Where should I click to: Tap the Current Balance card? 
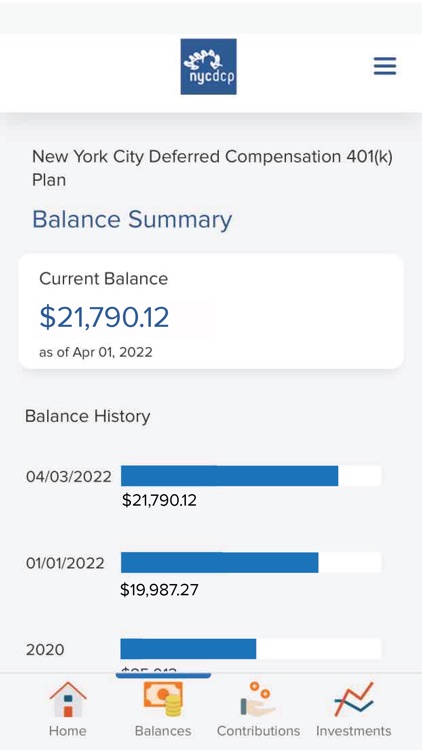tap(211, 311)
